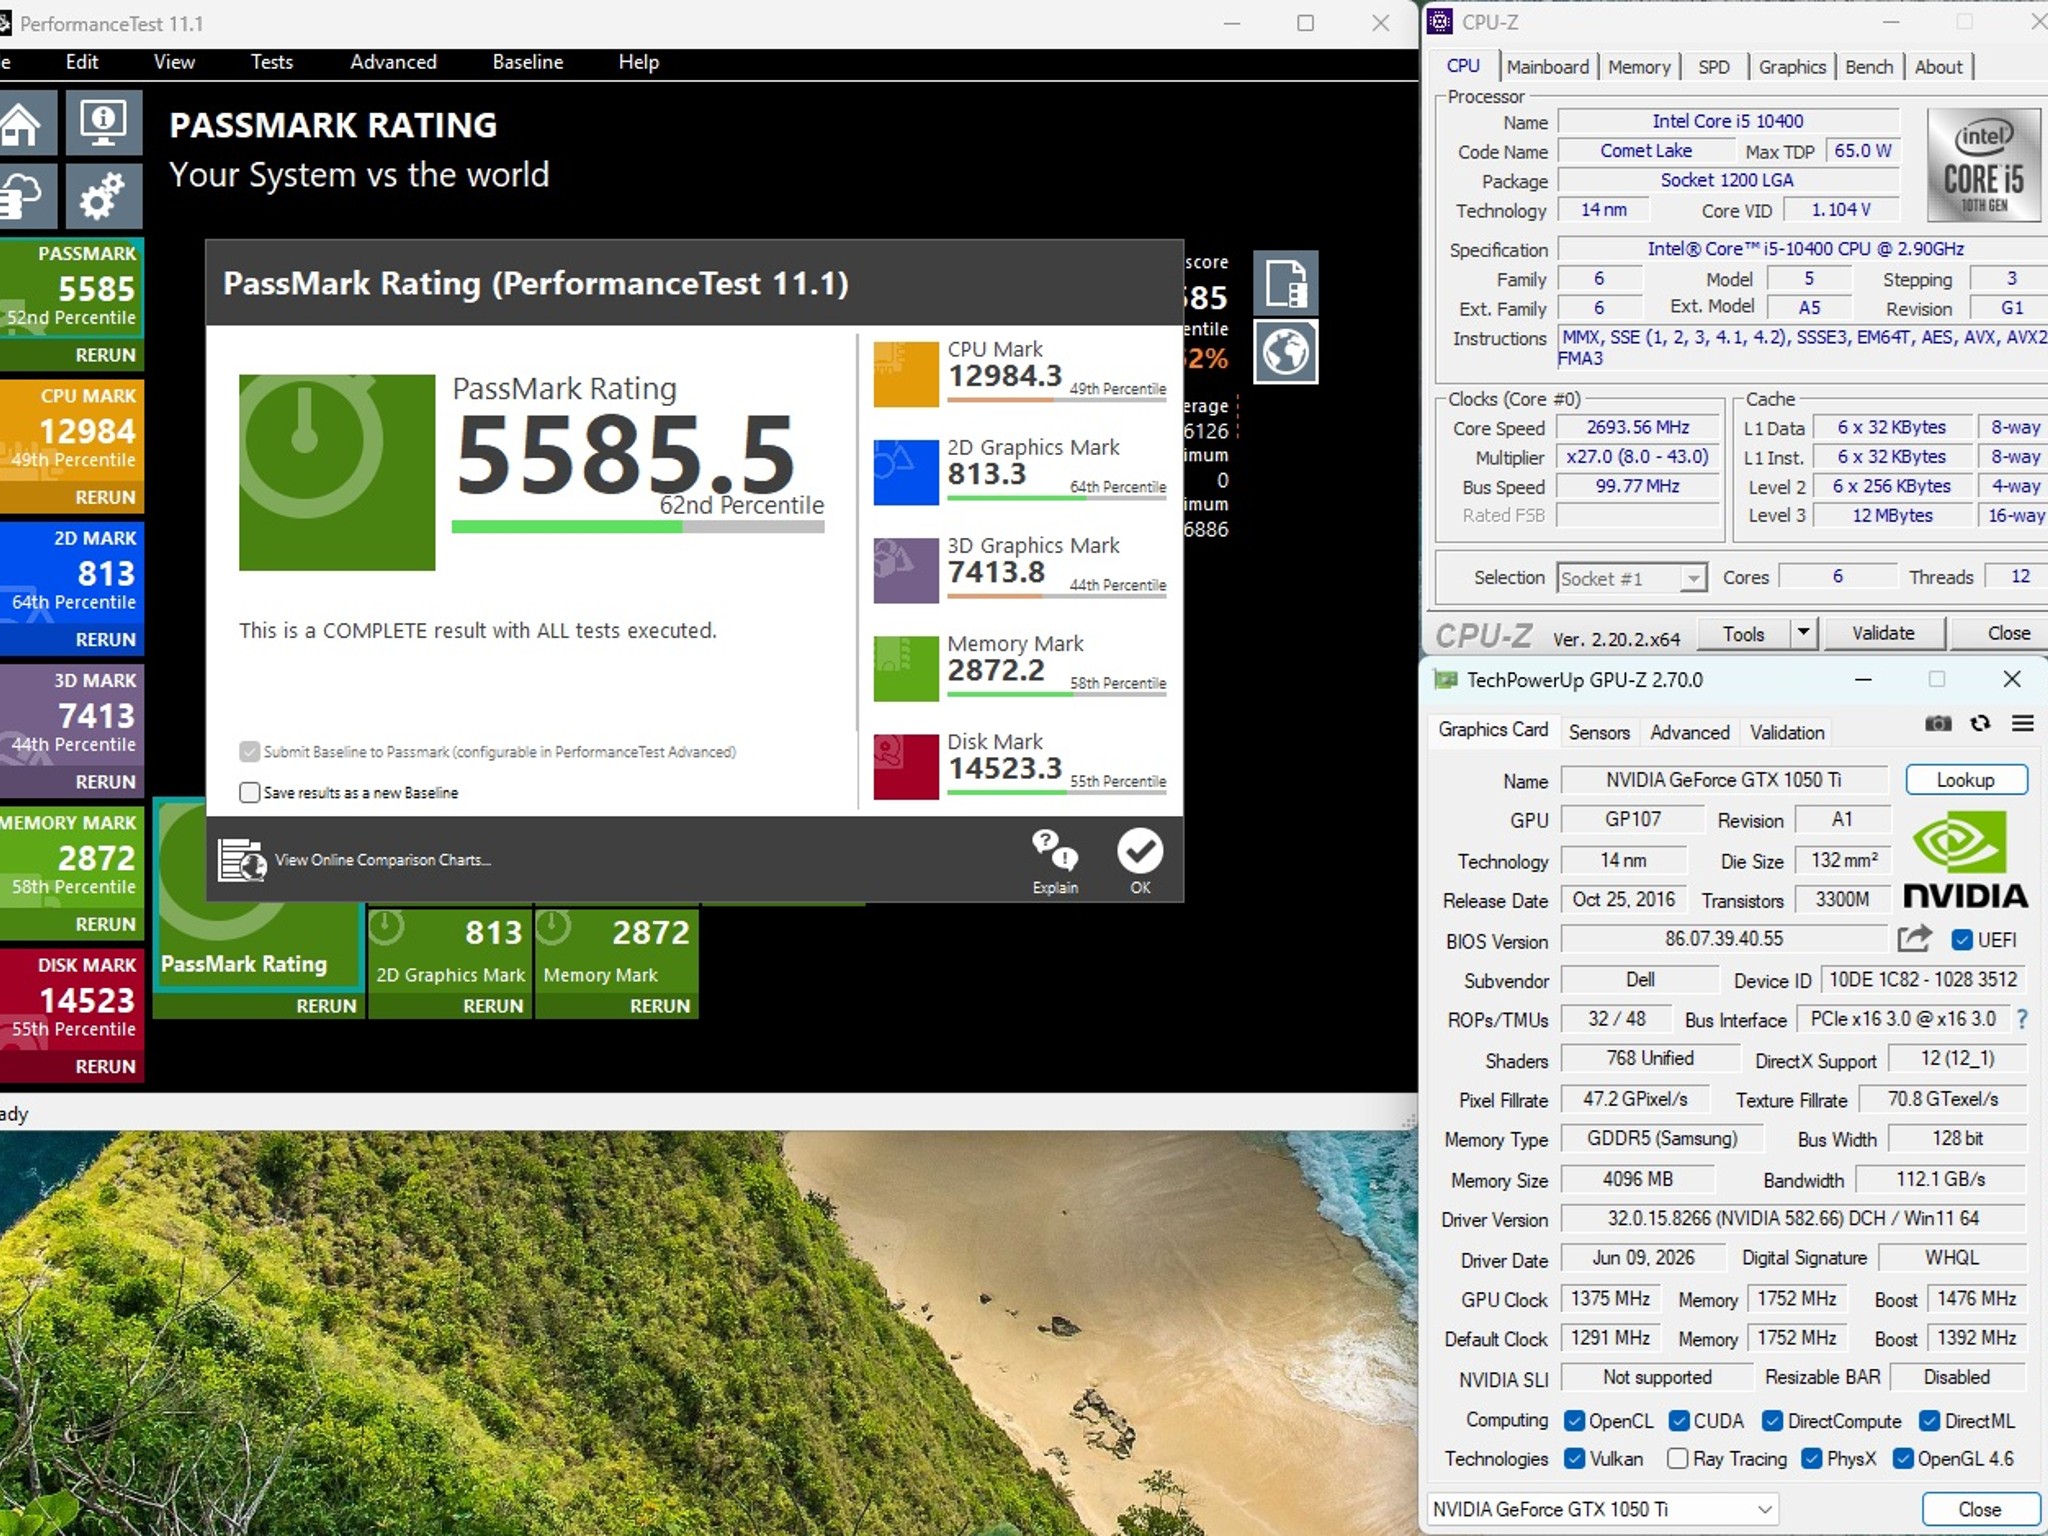Open the Socket #1 selection dropdown in CPU-Z
2048x1536 pixels.
[1631, 578]
